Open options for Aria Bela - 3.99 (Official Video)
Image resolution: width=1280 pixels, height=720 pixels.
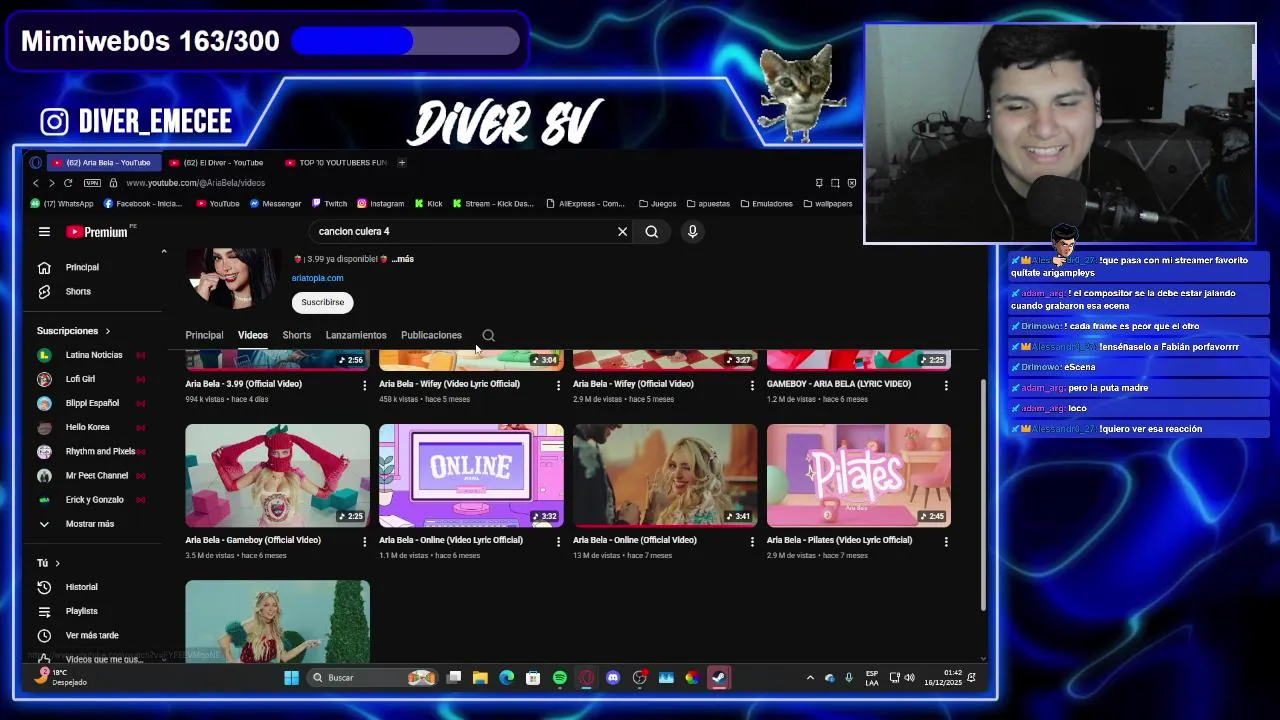[364, 385]
